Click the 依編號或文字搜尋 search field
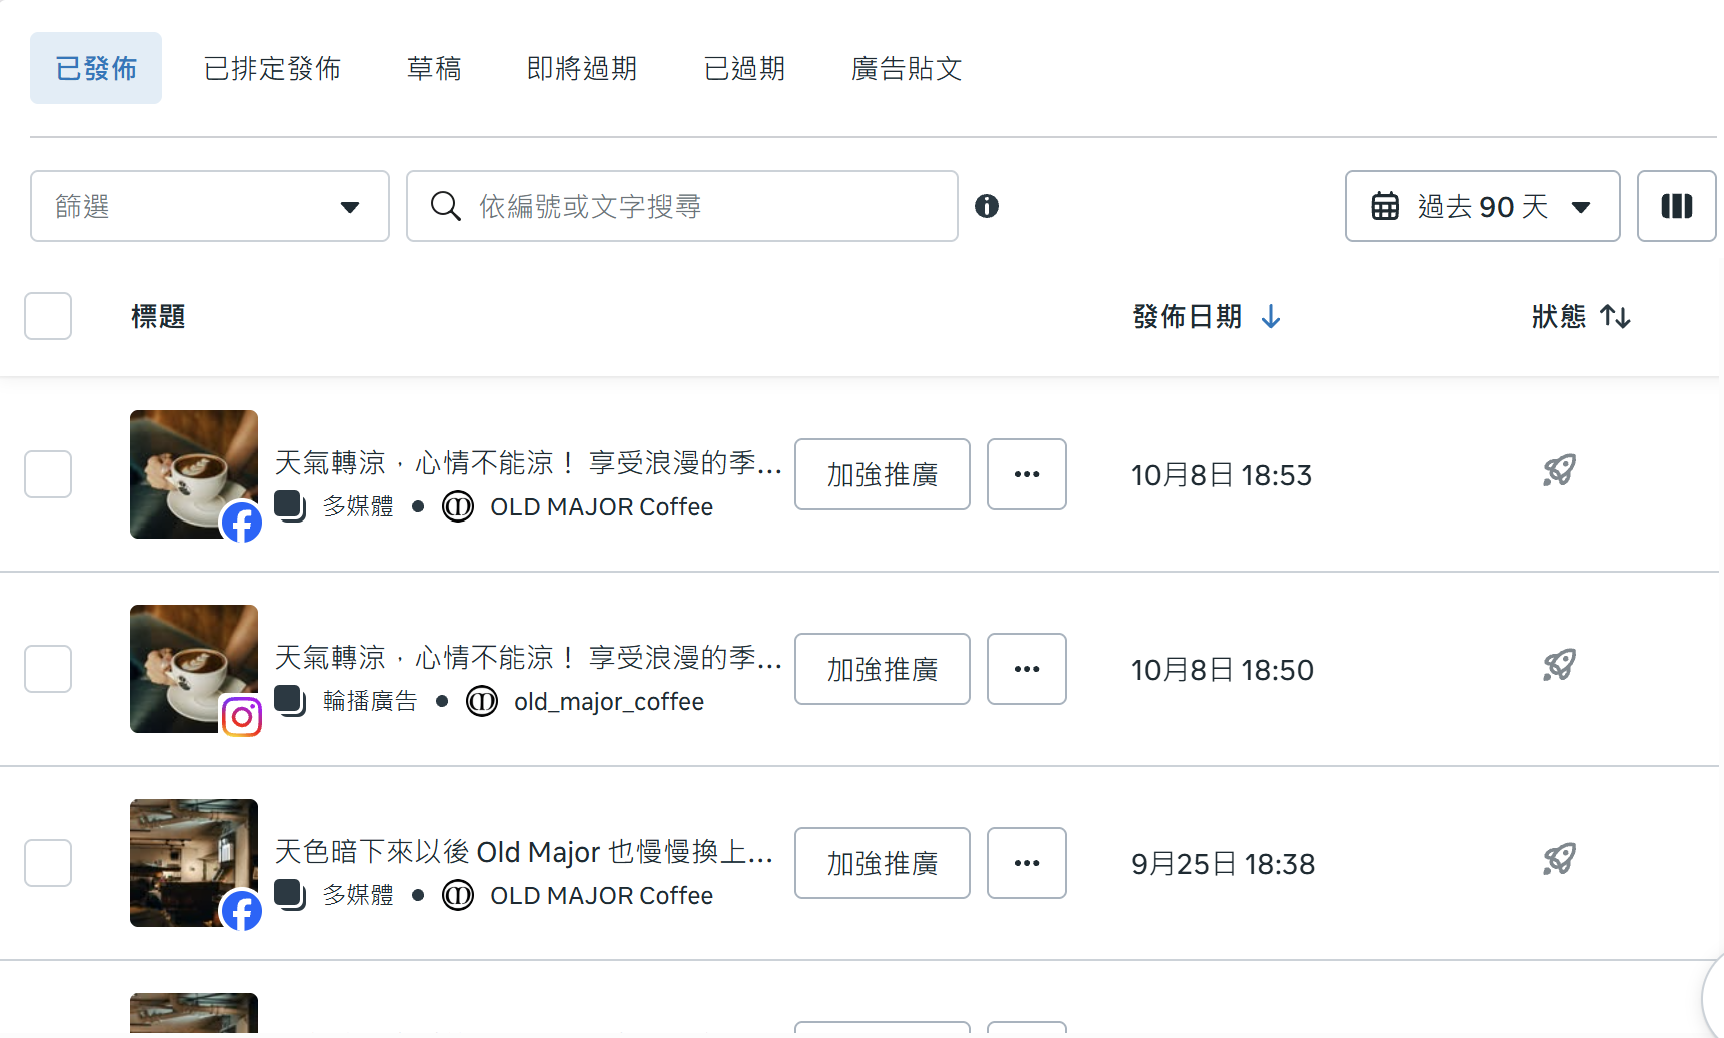This screenshot has width=1724, height=1038. [x=682, y=206]
